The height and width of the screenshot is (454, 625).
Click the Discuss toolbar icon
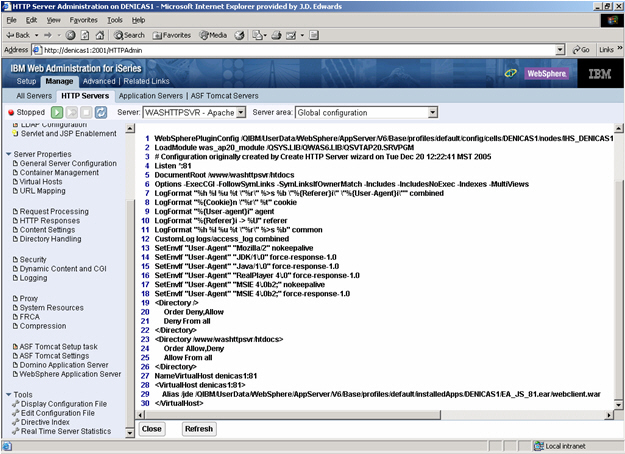[314, 35]
